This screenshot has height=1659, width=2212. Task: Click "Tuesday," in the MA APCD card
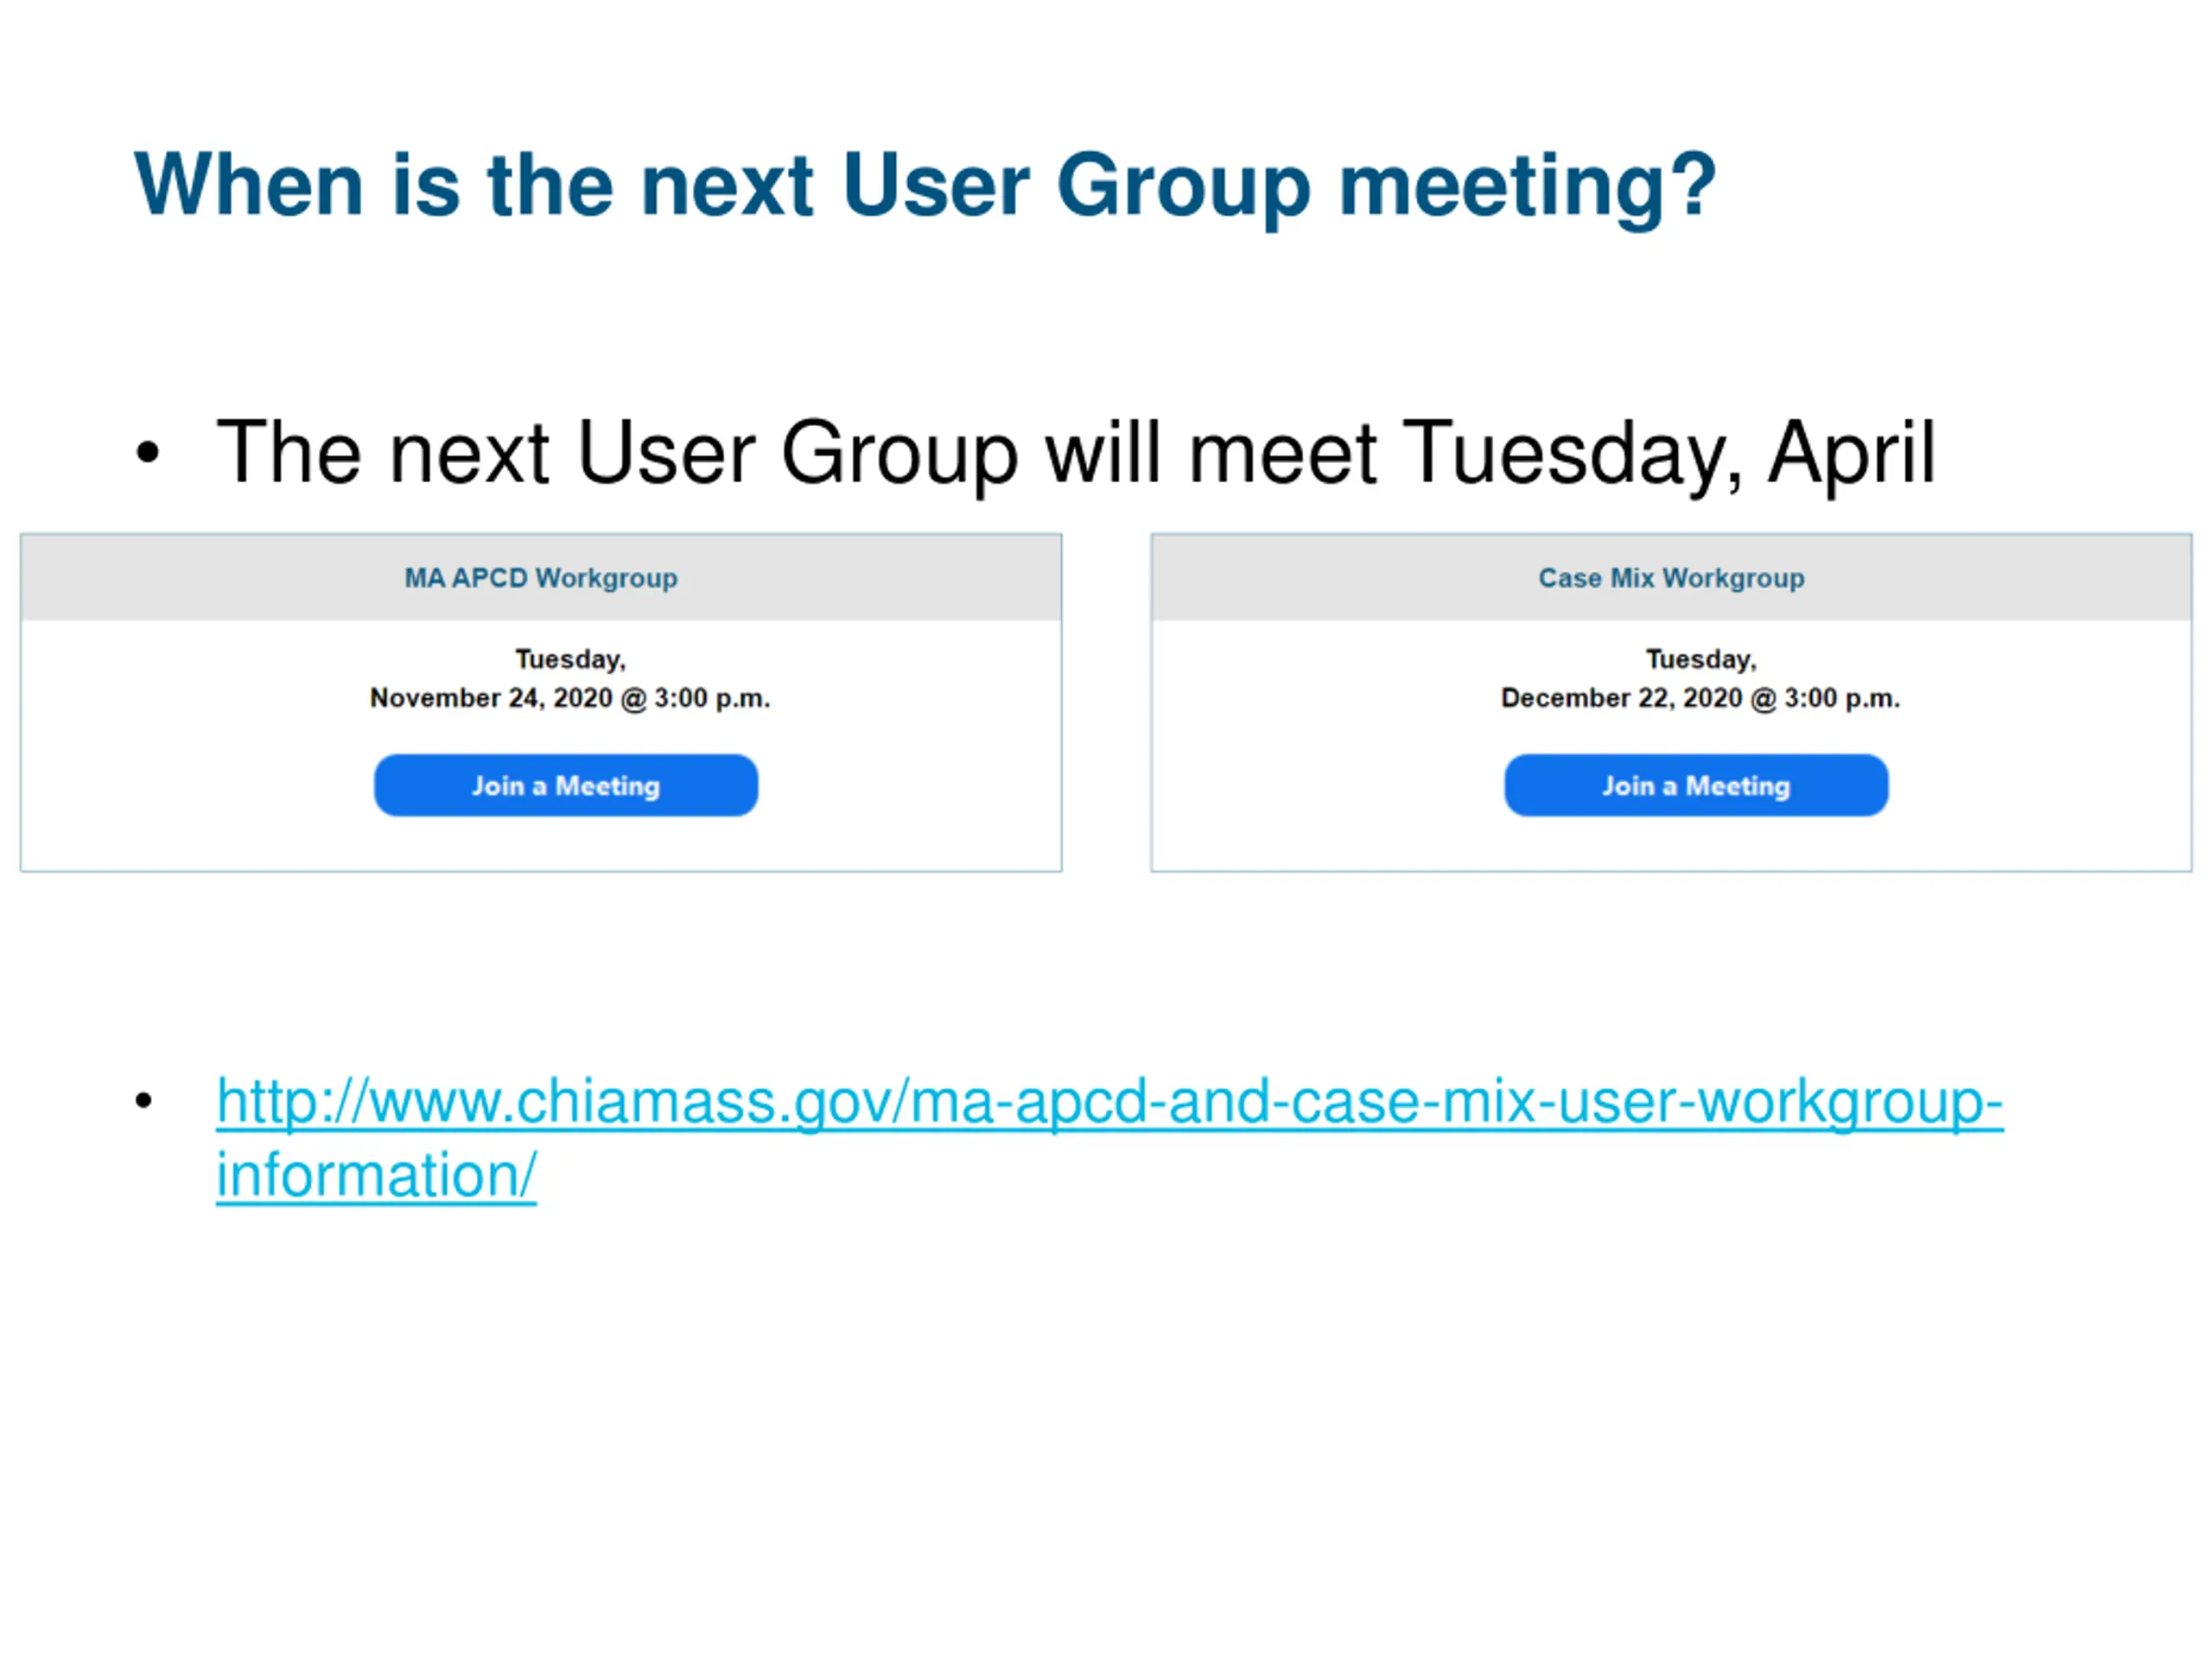coord(570,659)
